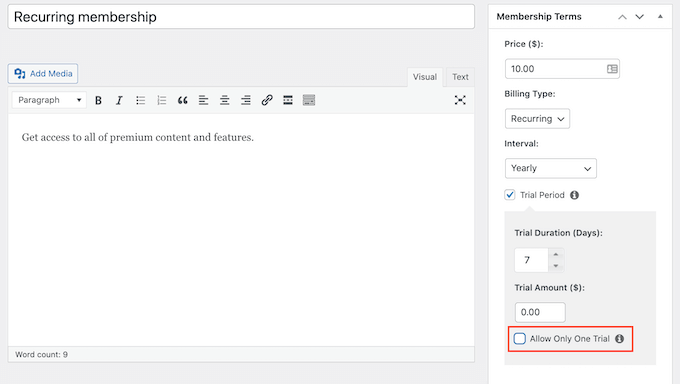Add a blockquote
This screenshot has width=680, height=384.
tap(183, 100)
